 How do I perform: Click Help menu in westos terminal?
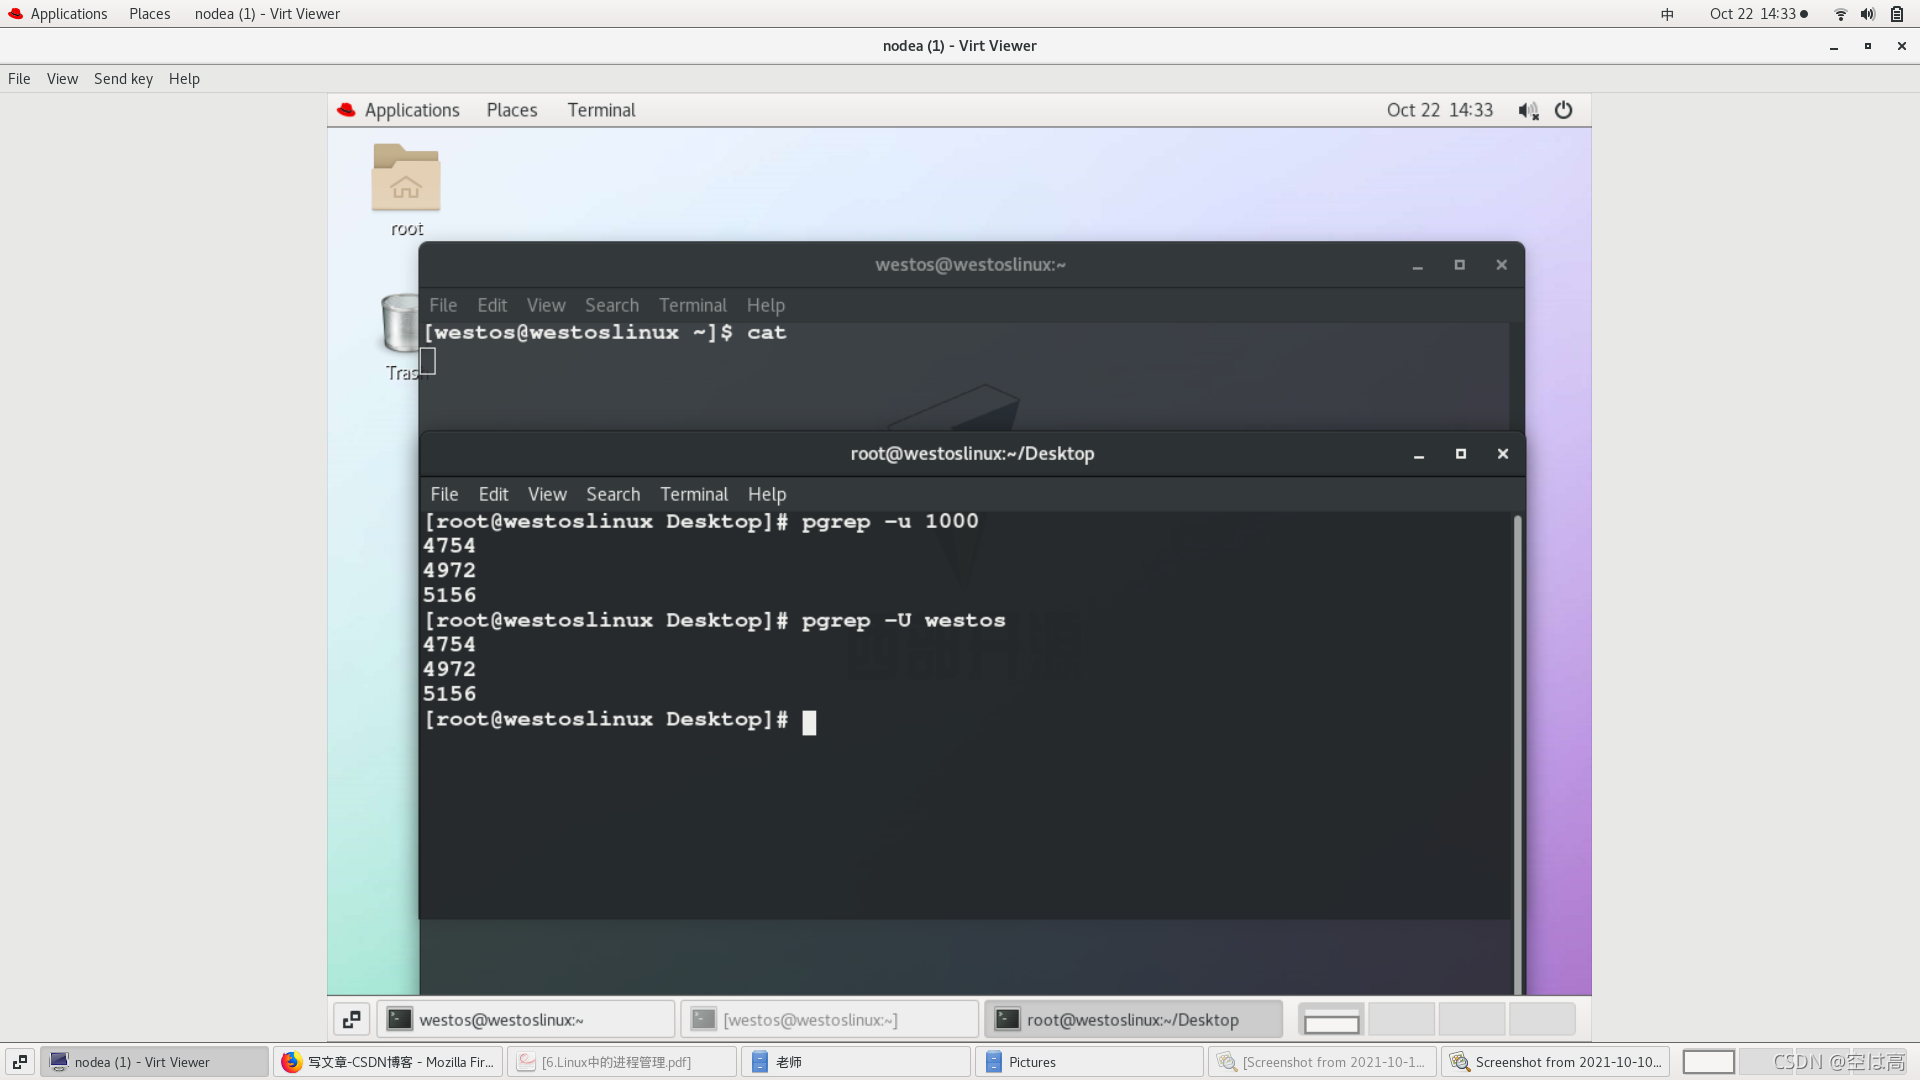765,305
